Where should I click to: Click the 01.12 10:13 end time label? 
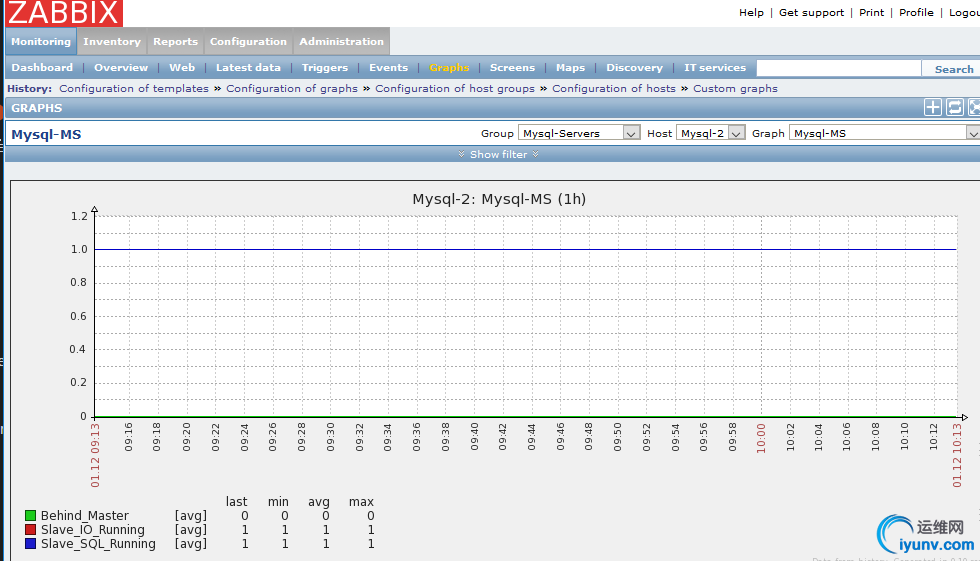click(957, 455)
